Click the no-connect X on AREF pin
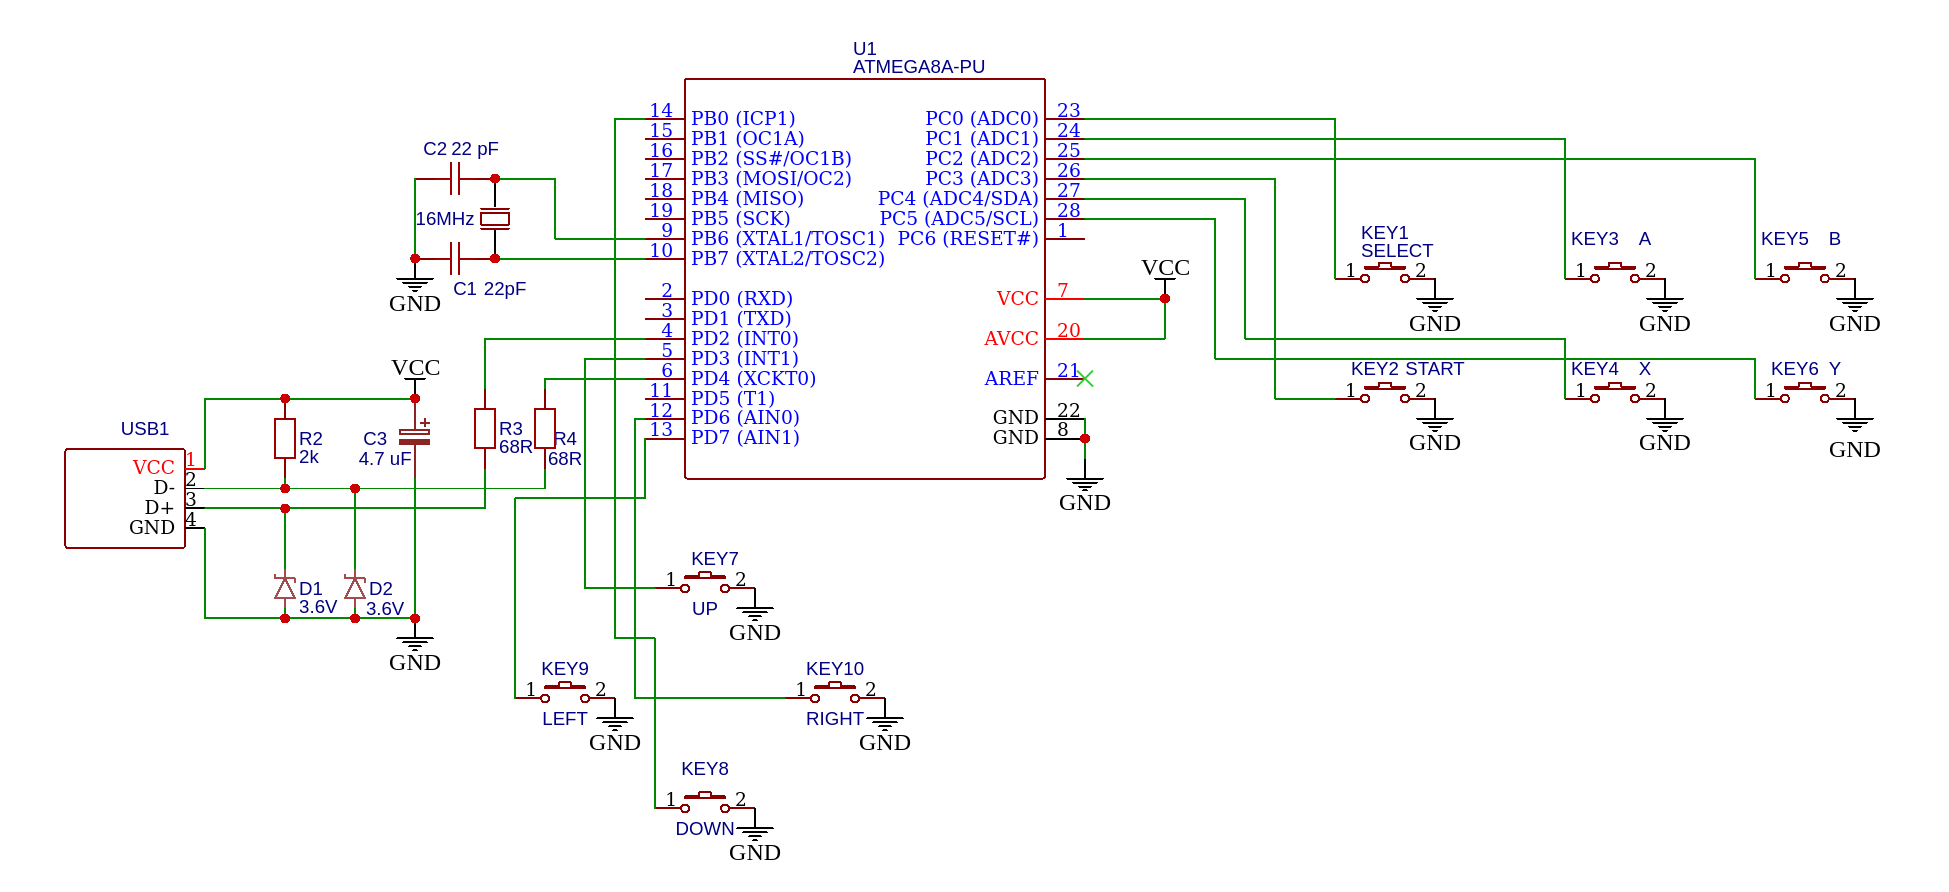1949x892 pixels. click(1085, 379)
